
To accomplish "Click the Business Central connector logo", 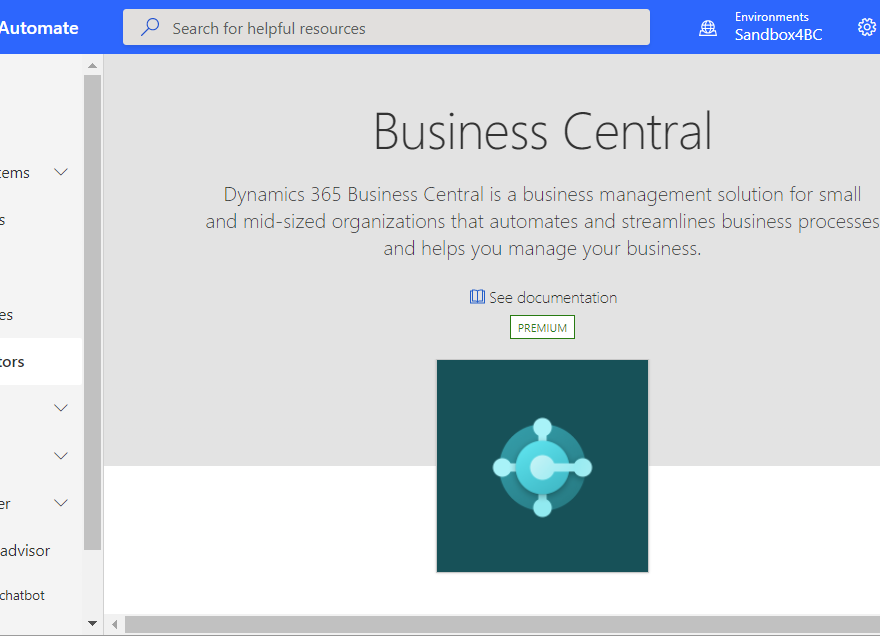I will pos(542,466).
